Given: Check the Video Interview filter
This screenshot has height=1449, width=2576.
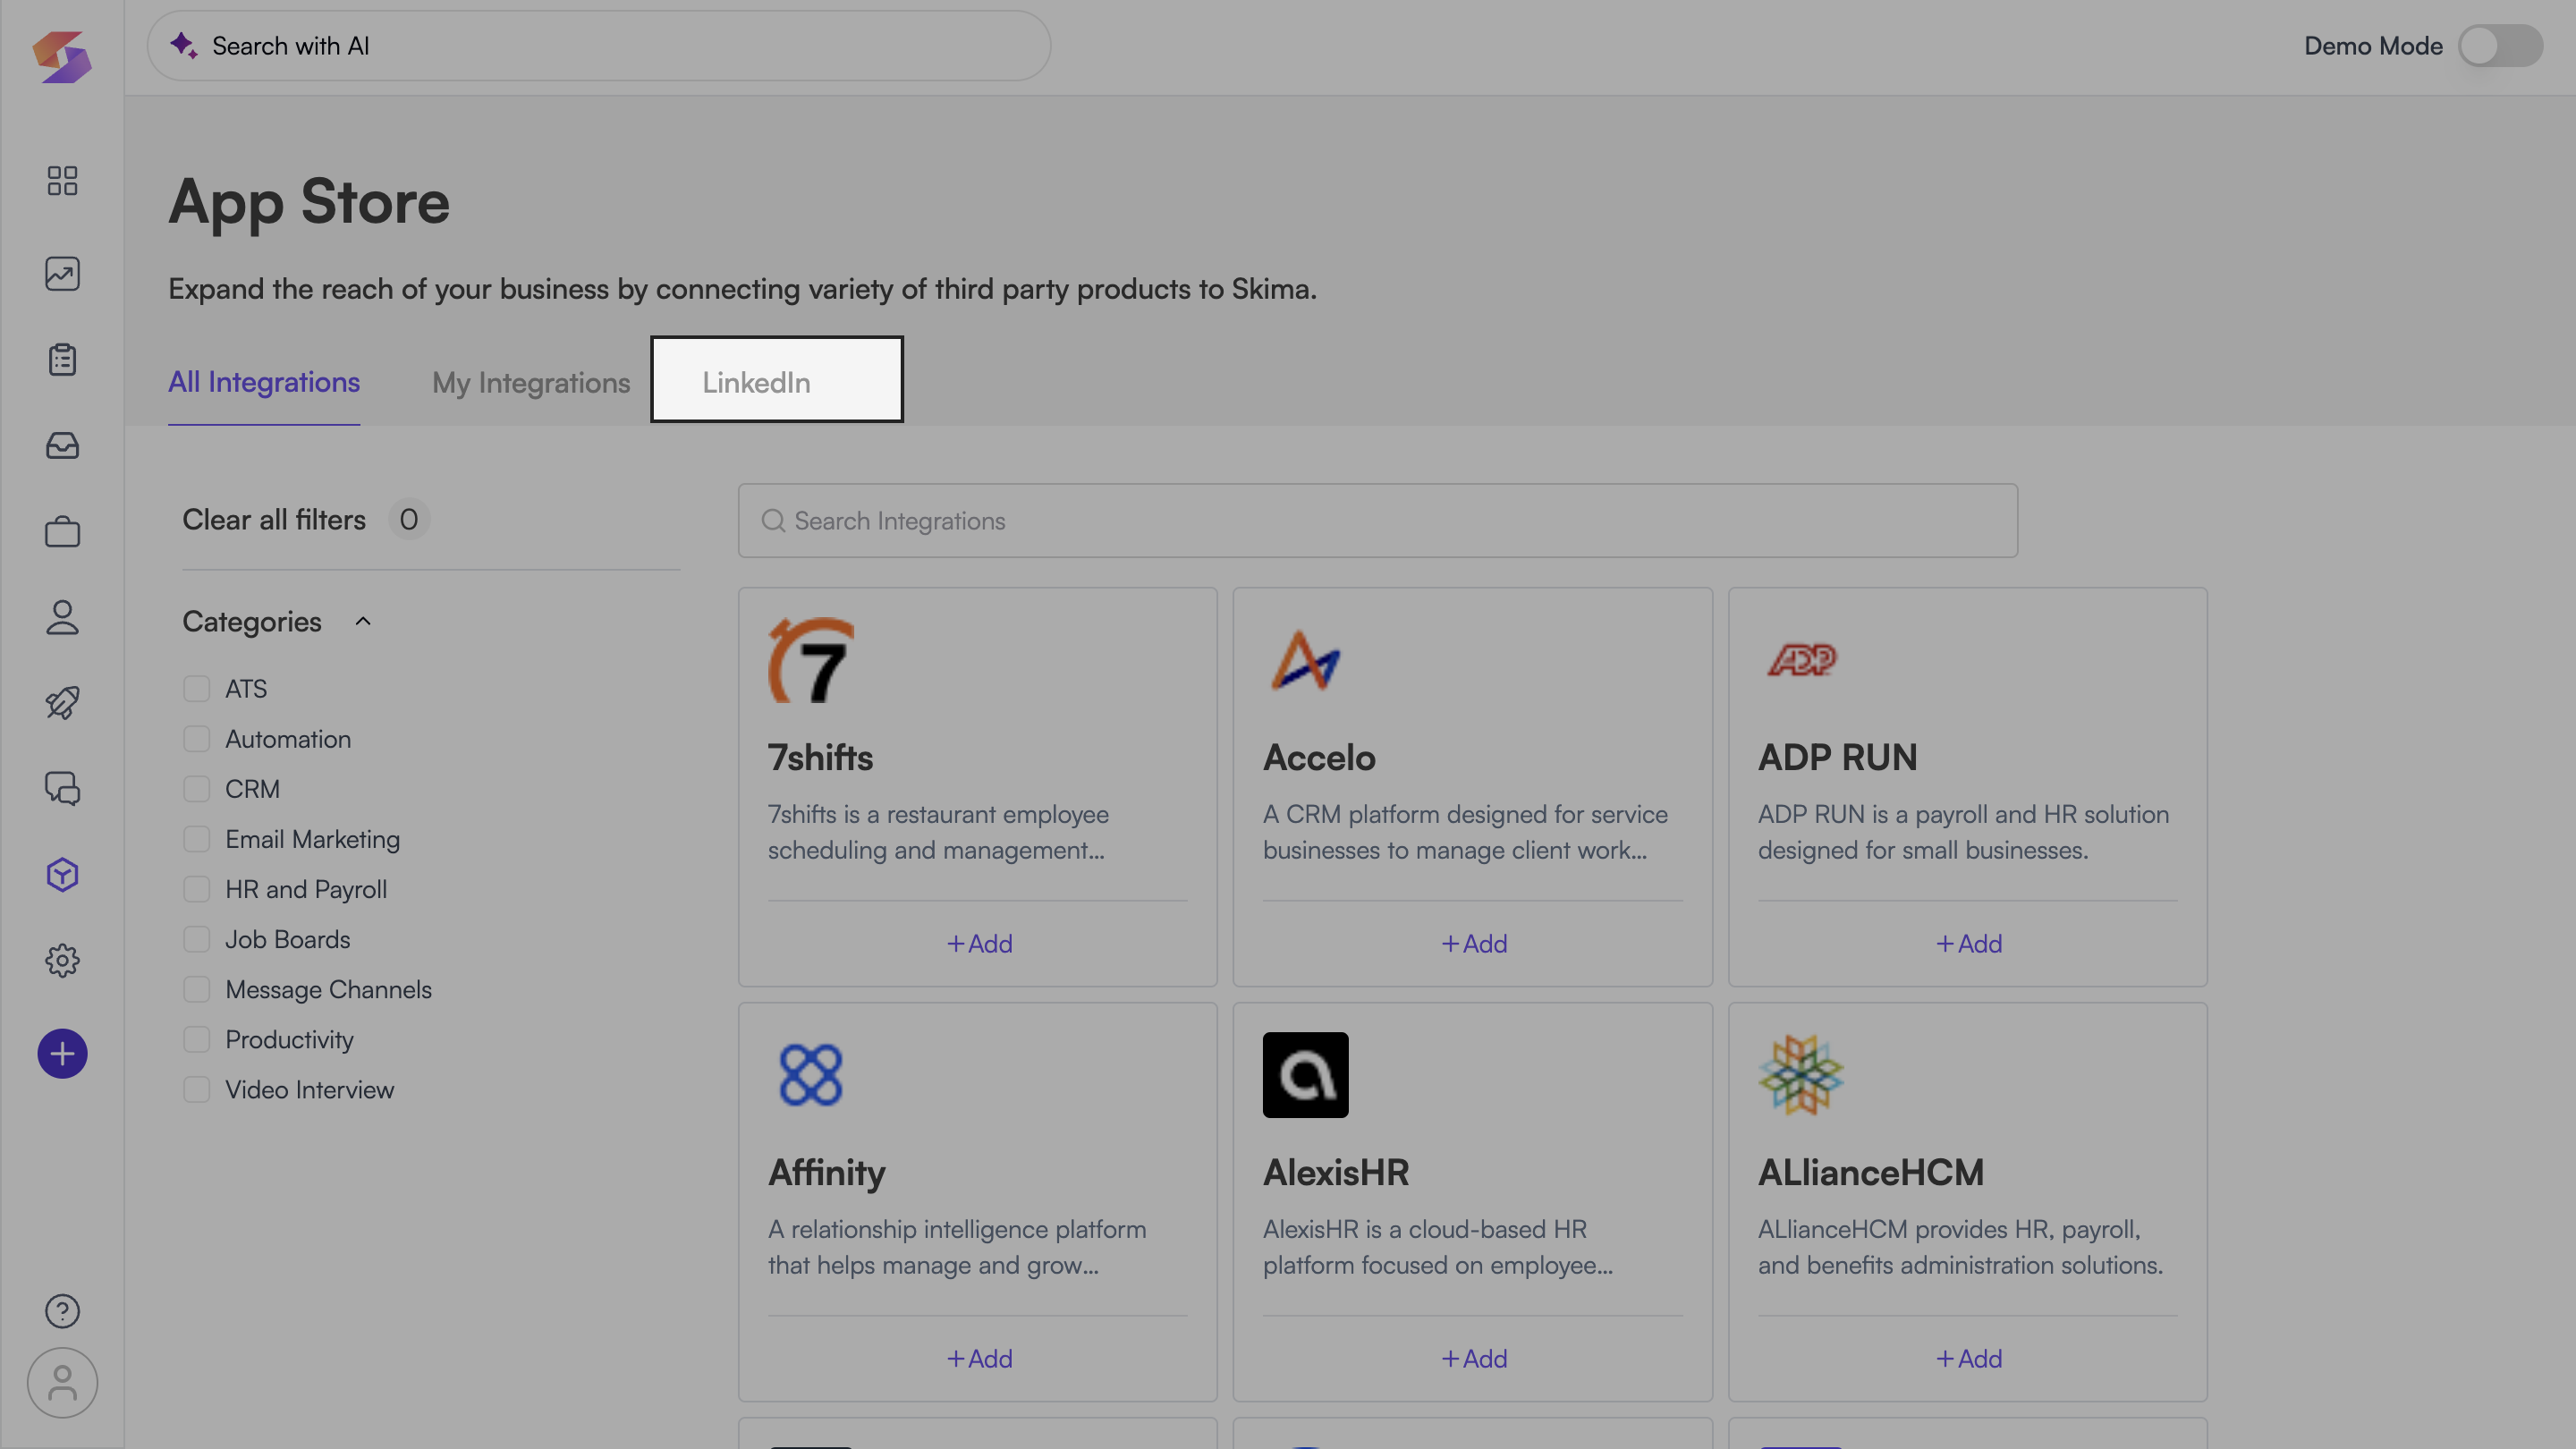Looking at the screenshot, I should point(197,1089).
